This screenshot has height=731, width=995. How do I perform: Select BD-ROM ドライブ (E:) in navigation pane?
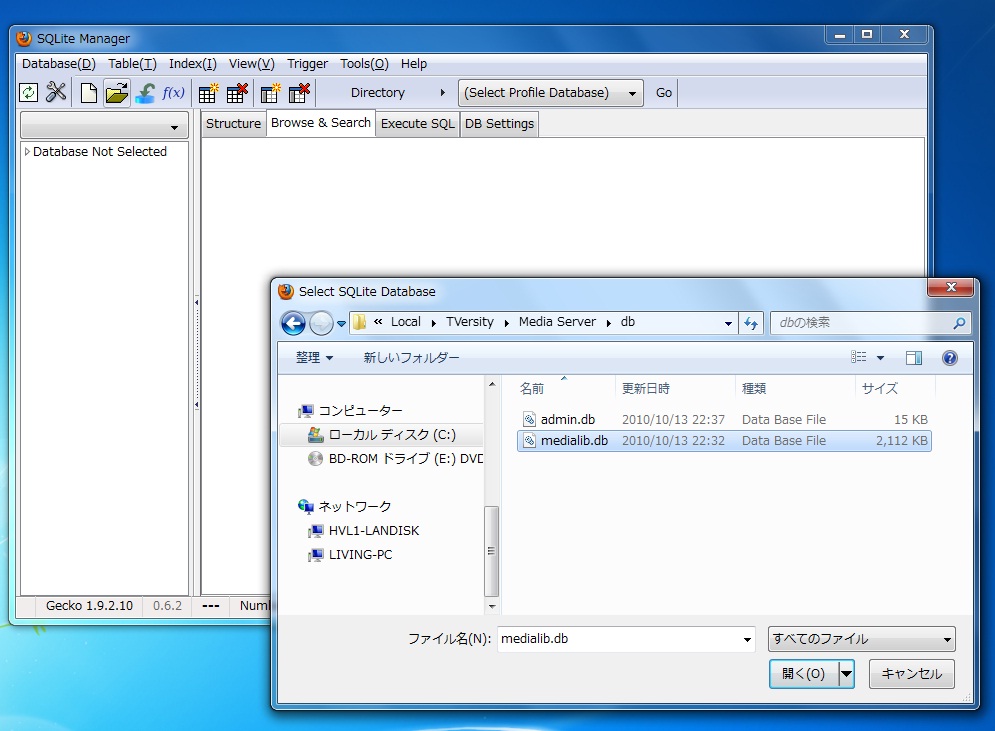(394, 459)
